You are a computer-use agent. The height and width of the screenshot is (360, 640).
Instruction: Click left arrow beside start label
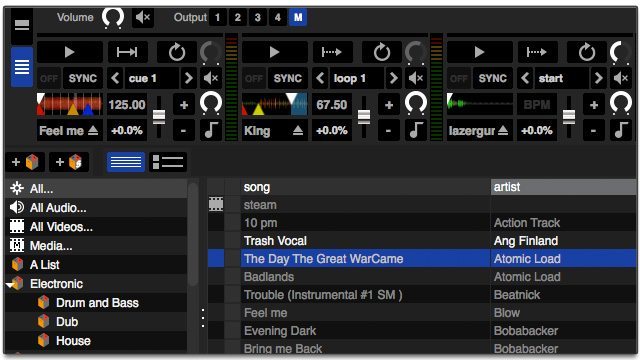pyautogui.click(x=525, y=78)
